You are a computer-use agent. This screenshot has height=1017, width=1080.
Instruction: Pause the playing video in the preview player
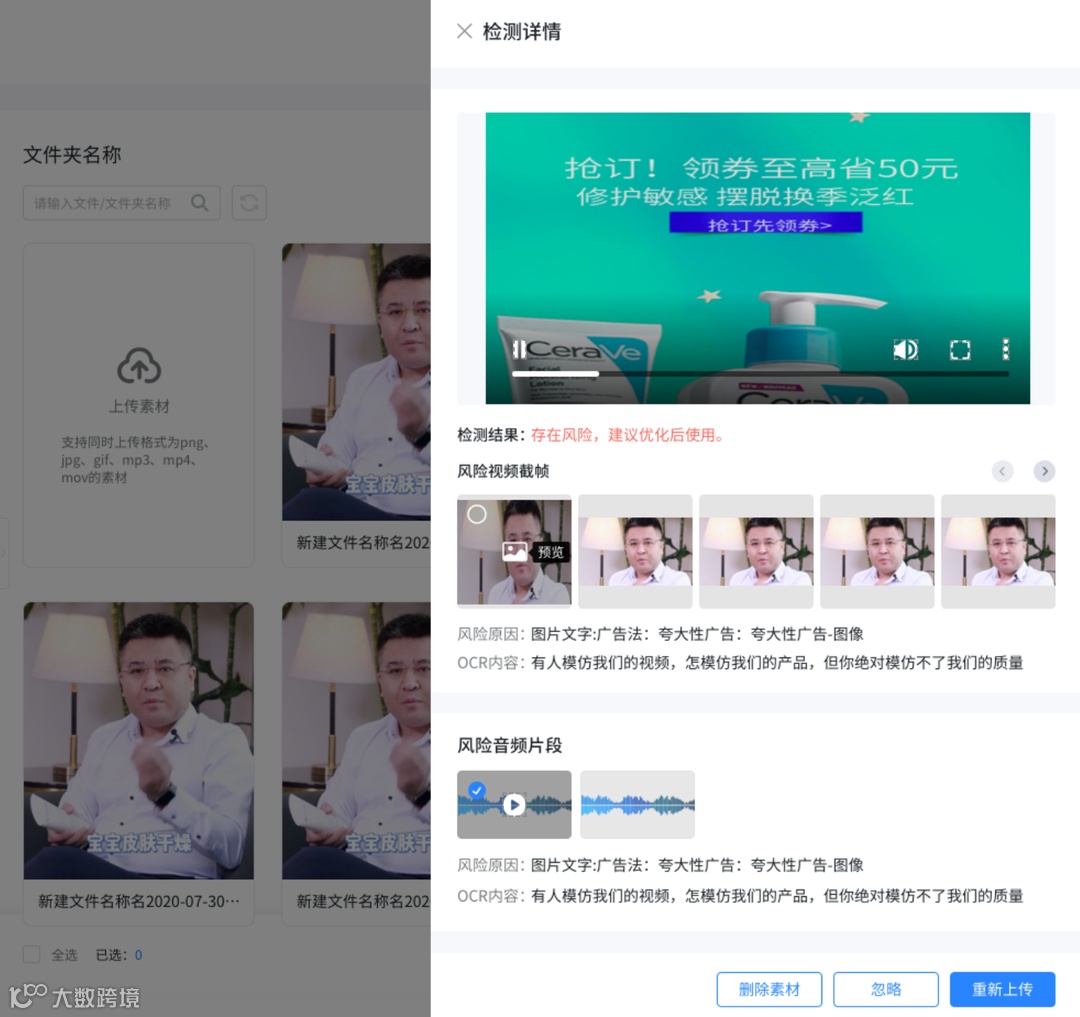point(519,349)
